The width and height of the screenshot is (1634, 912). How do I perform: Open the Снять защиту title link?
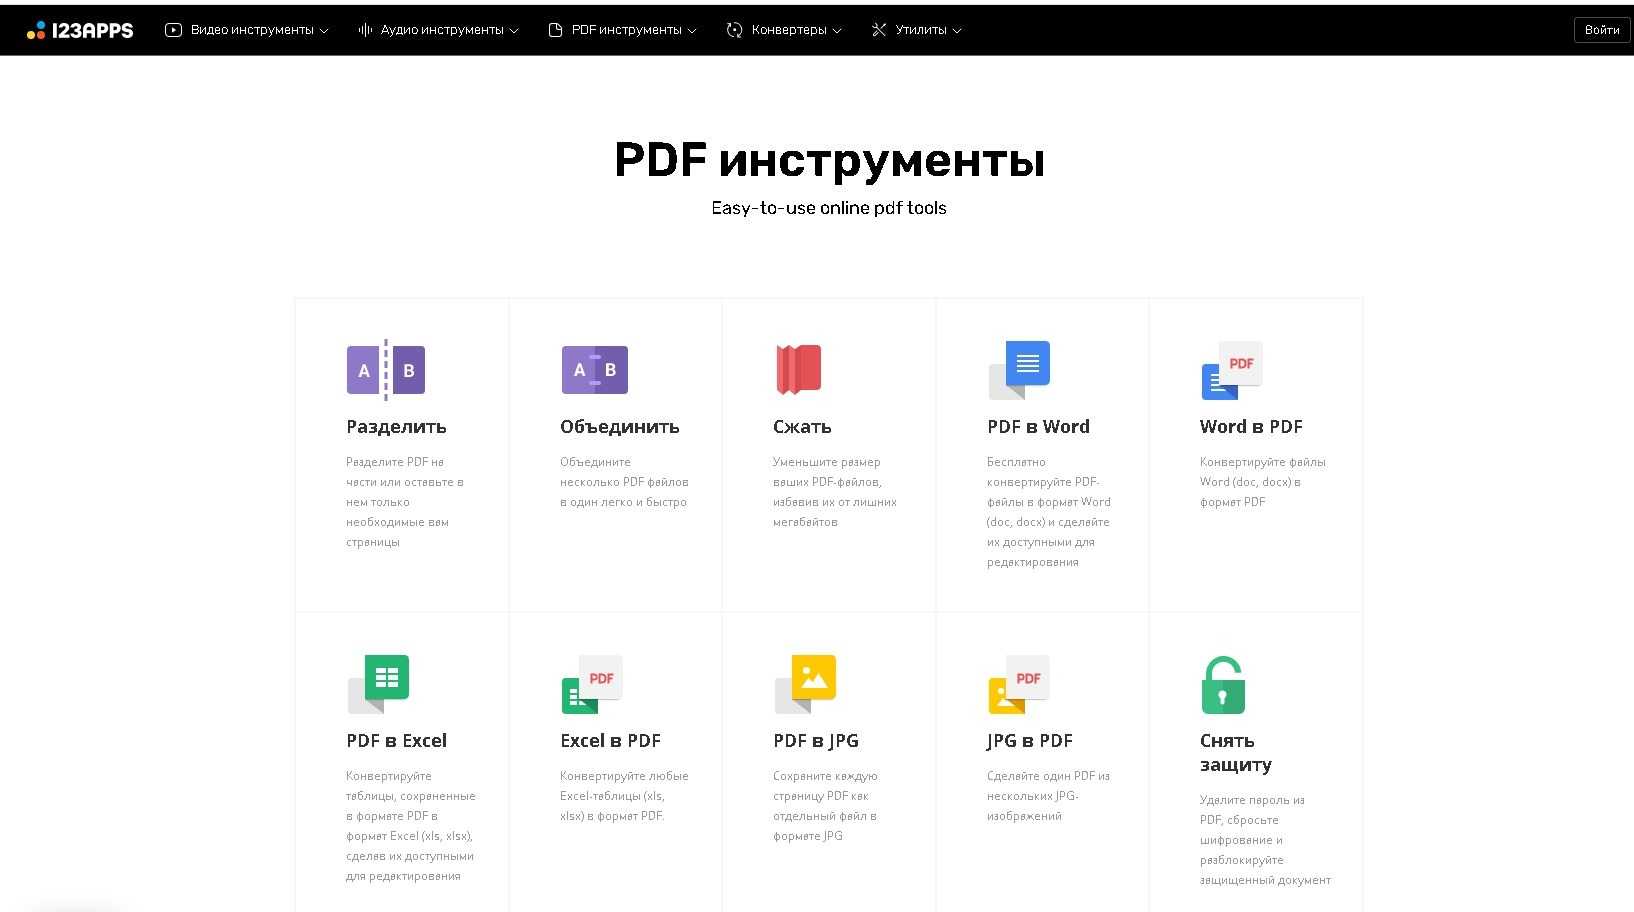pos(1235,752)
